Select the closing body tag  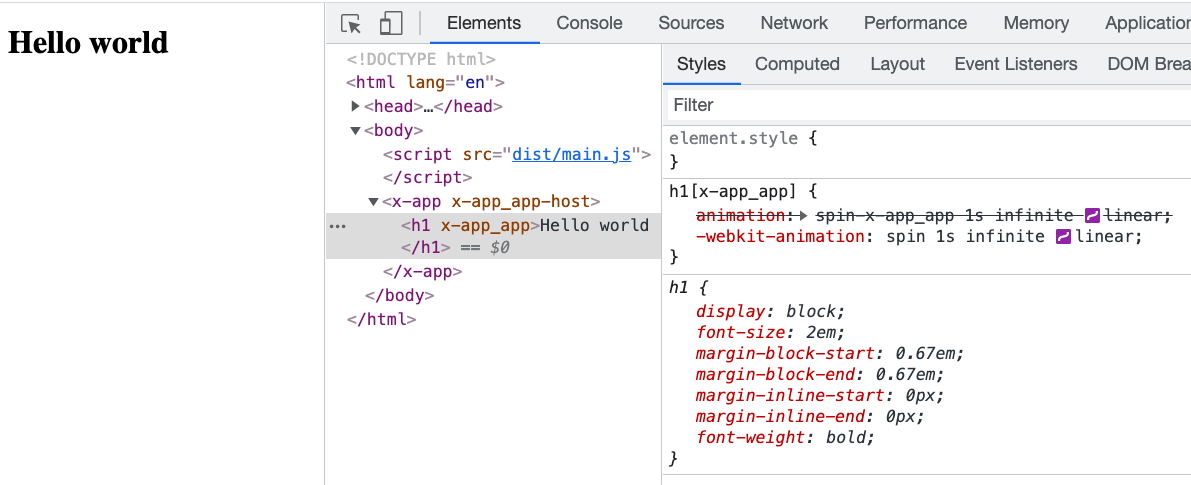click(400, 295)
